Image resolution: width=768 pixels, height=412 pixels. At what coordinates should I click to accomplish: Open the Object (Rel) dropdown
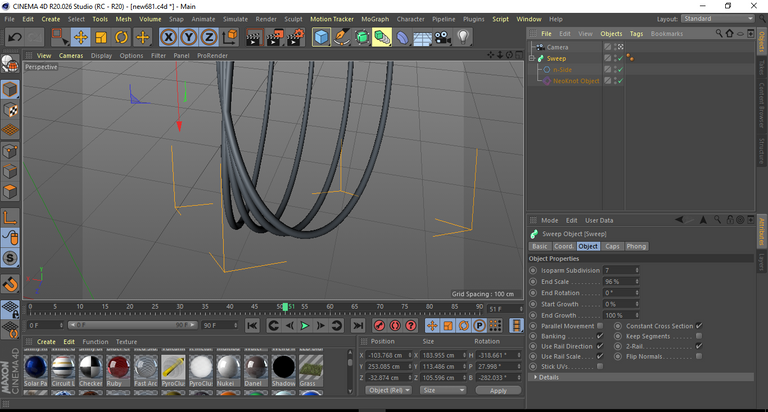point(389,390)
